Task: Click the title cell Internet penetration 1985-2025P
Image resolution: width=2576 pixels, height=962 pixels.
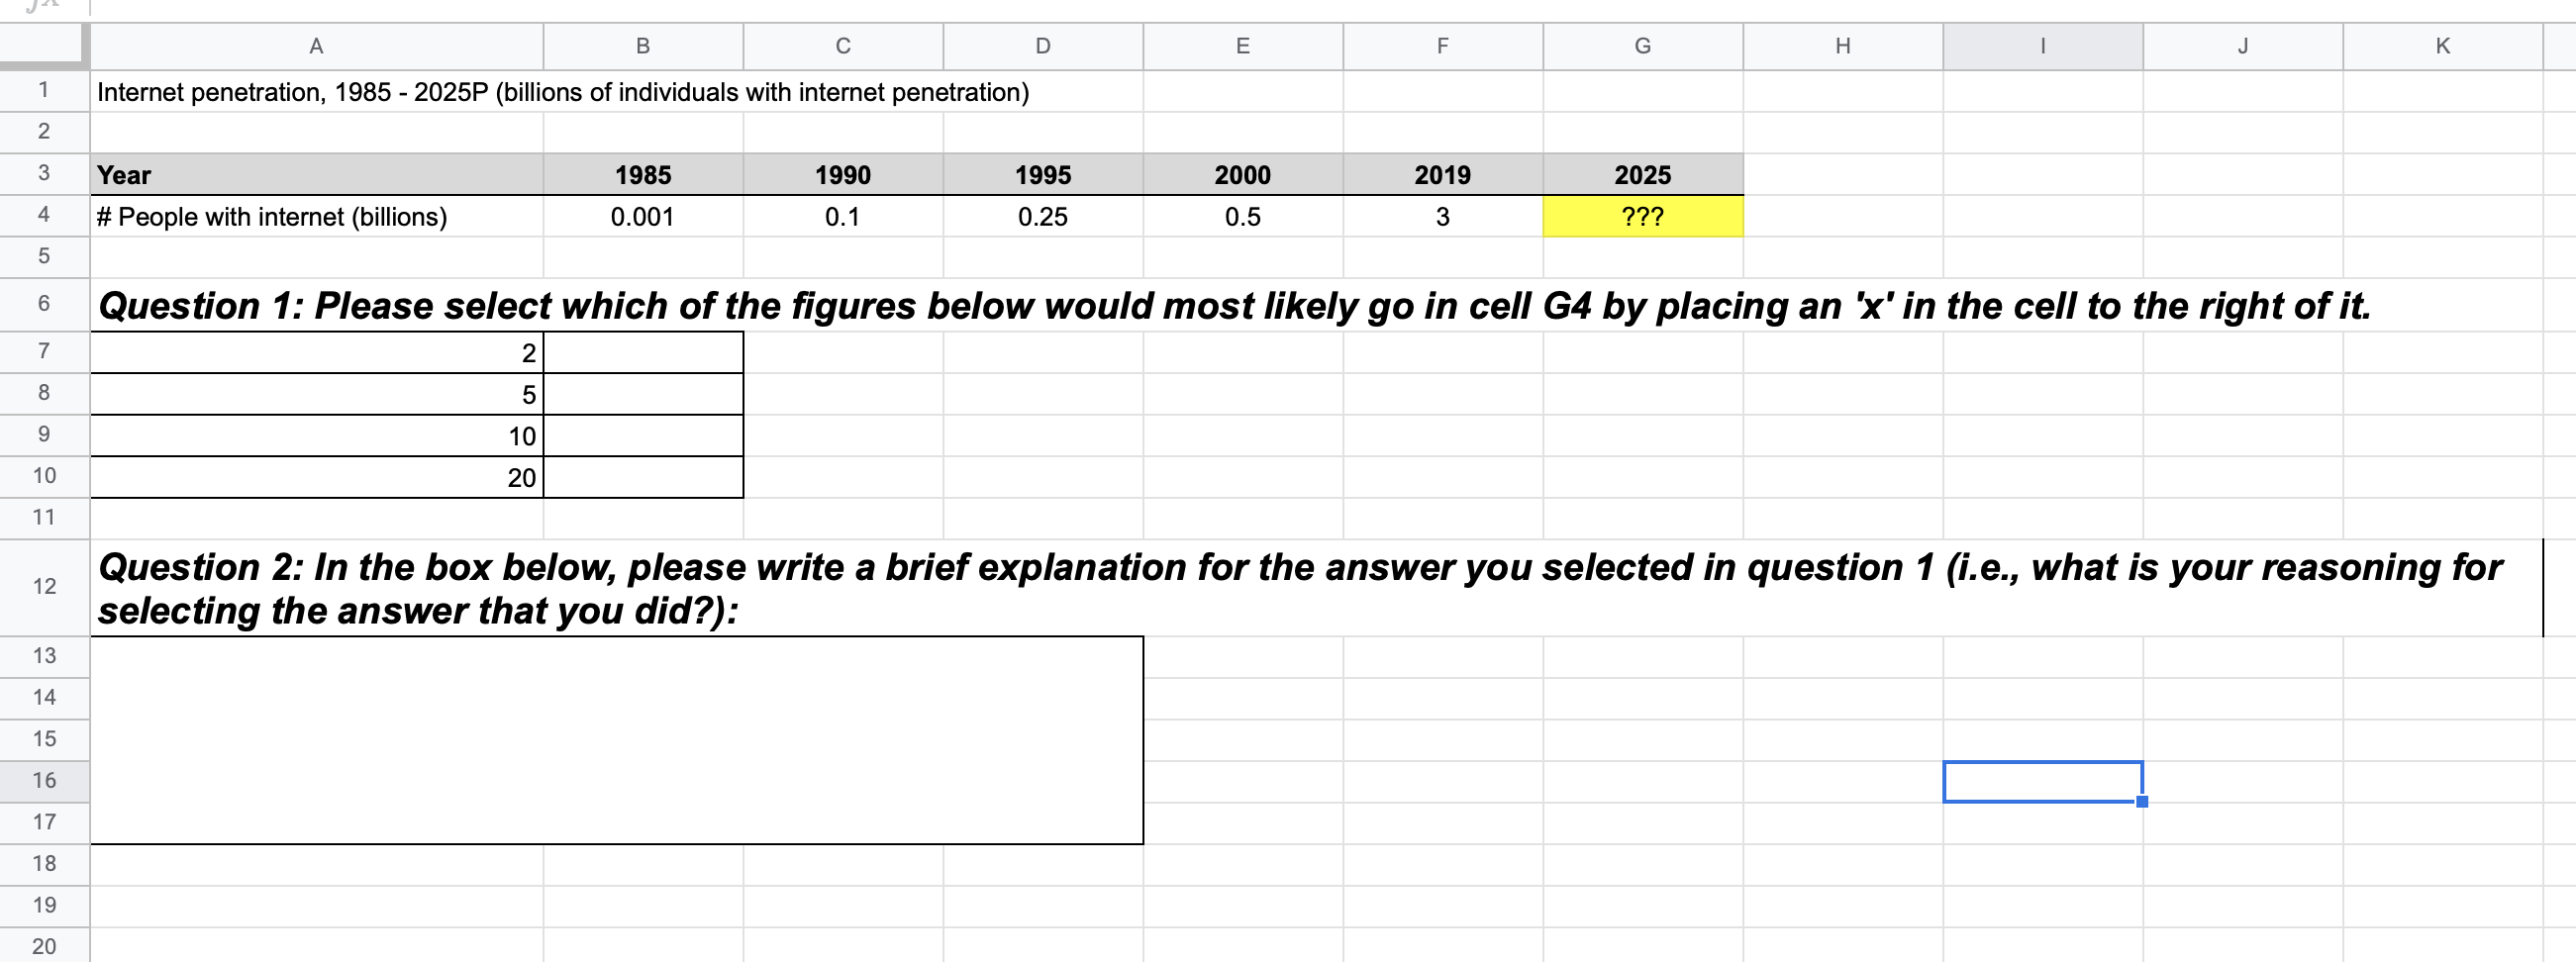Action: pos(316,91)
